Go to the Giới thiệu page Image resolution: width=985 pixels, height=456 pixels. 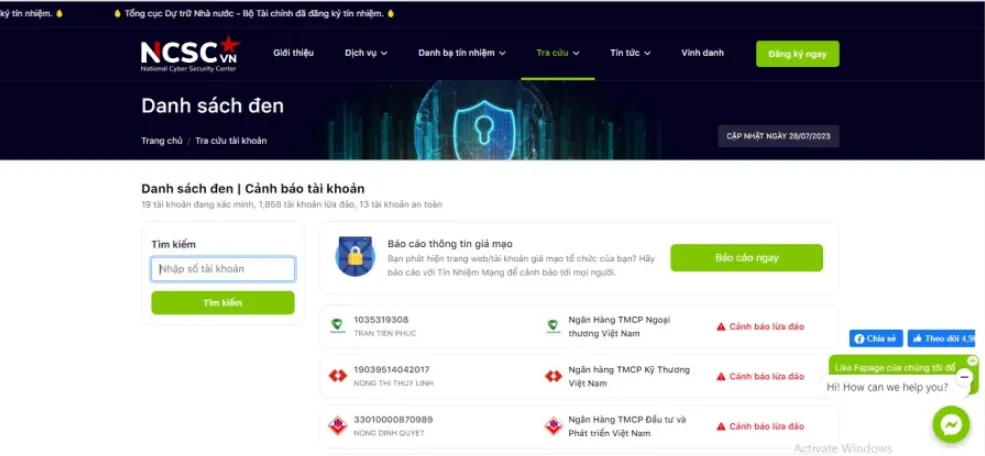pyautogui.click(x=293, y=53)
